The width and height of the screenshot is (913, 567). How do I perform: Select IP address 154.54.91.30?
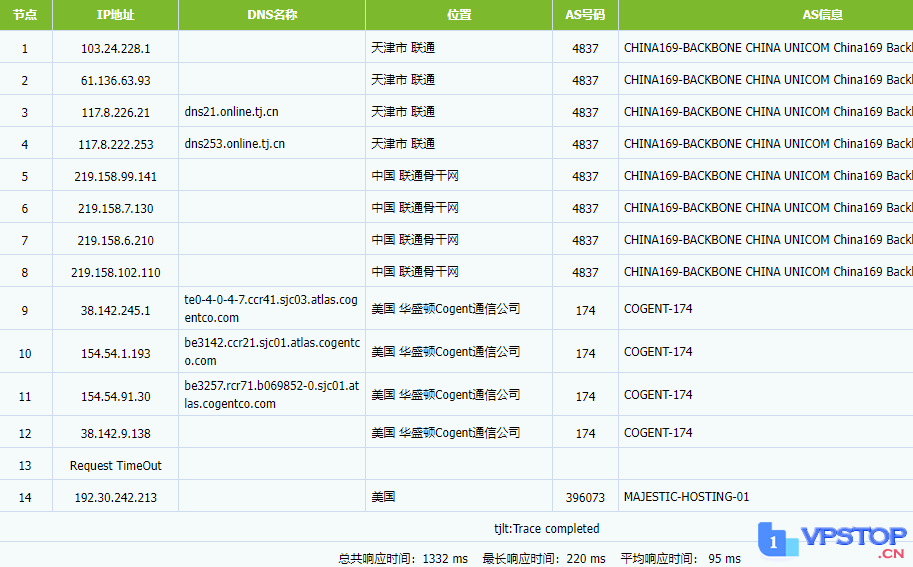click(115, 396)
